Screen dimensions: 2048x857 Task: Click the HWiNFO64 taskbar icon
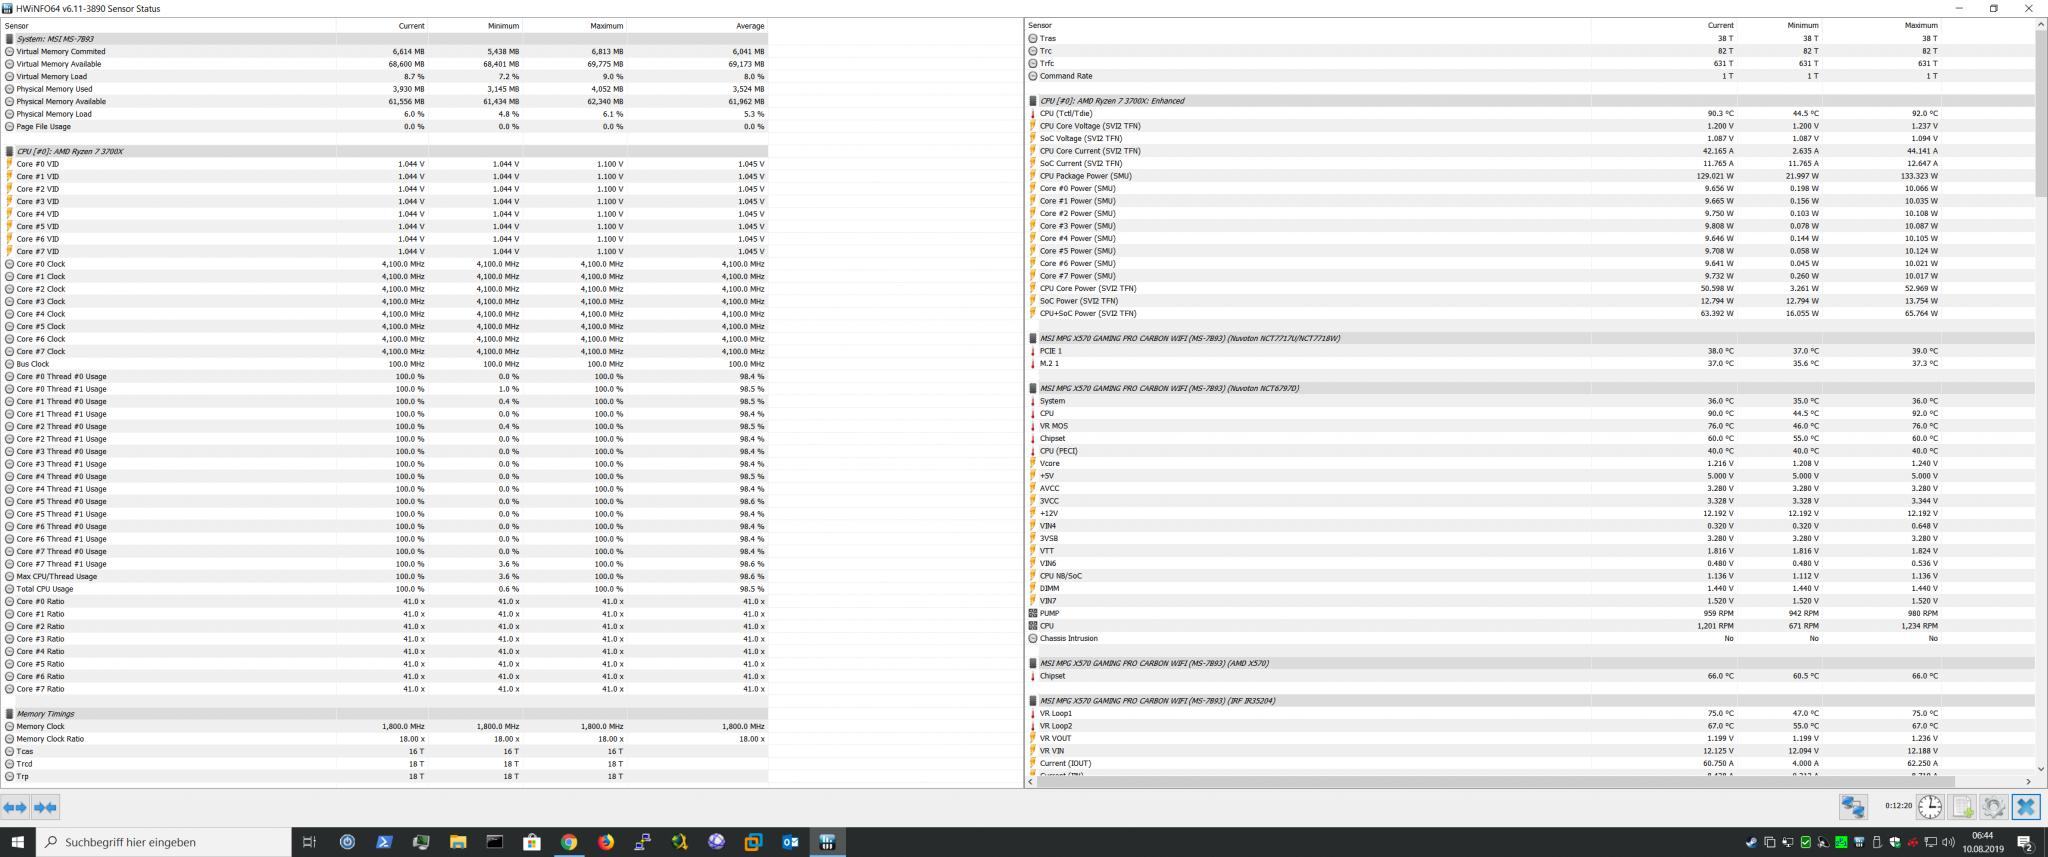click(x=827, y=842)
